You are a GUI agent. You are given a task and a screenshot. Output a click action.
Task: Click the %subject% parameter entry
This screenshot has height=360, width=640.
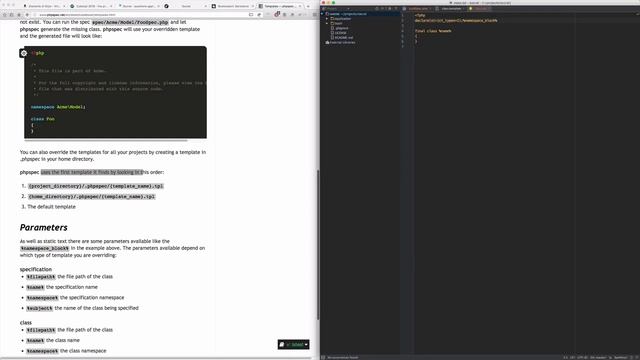point(40,308)
